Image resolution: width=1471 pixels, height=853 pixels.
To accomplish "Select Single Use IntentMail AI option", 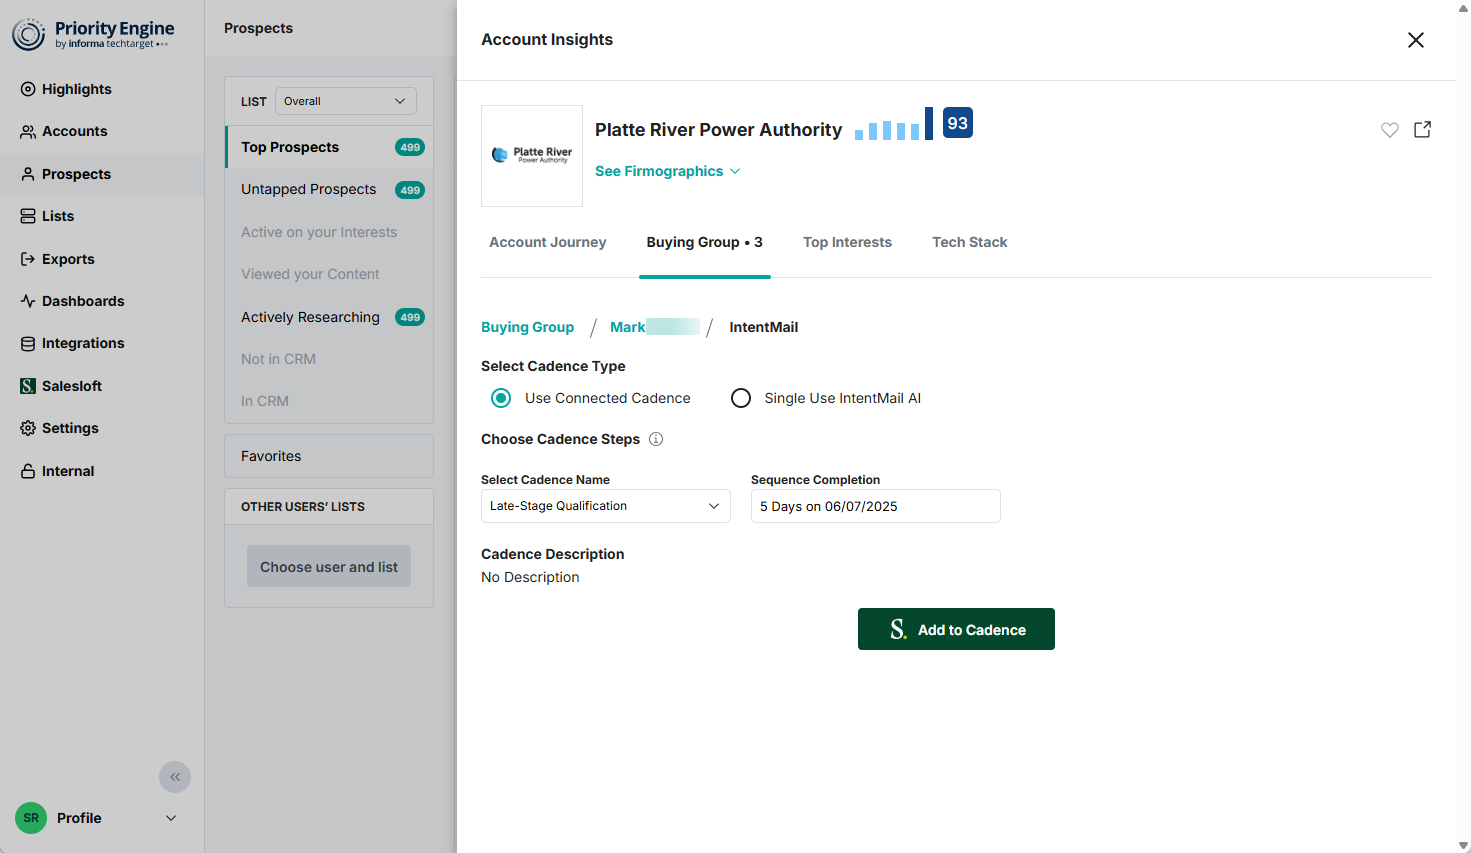I will (x=741, y=398).
